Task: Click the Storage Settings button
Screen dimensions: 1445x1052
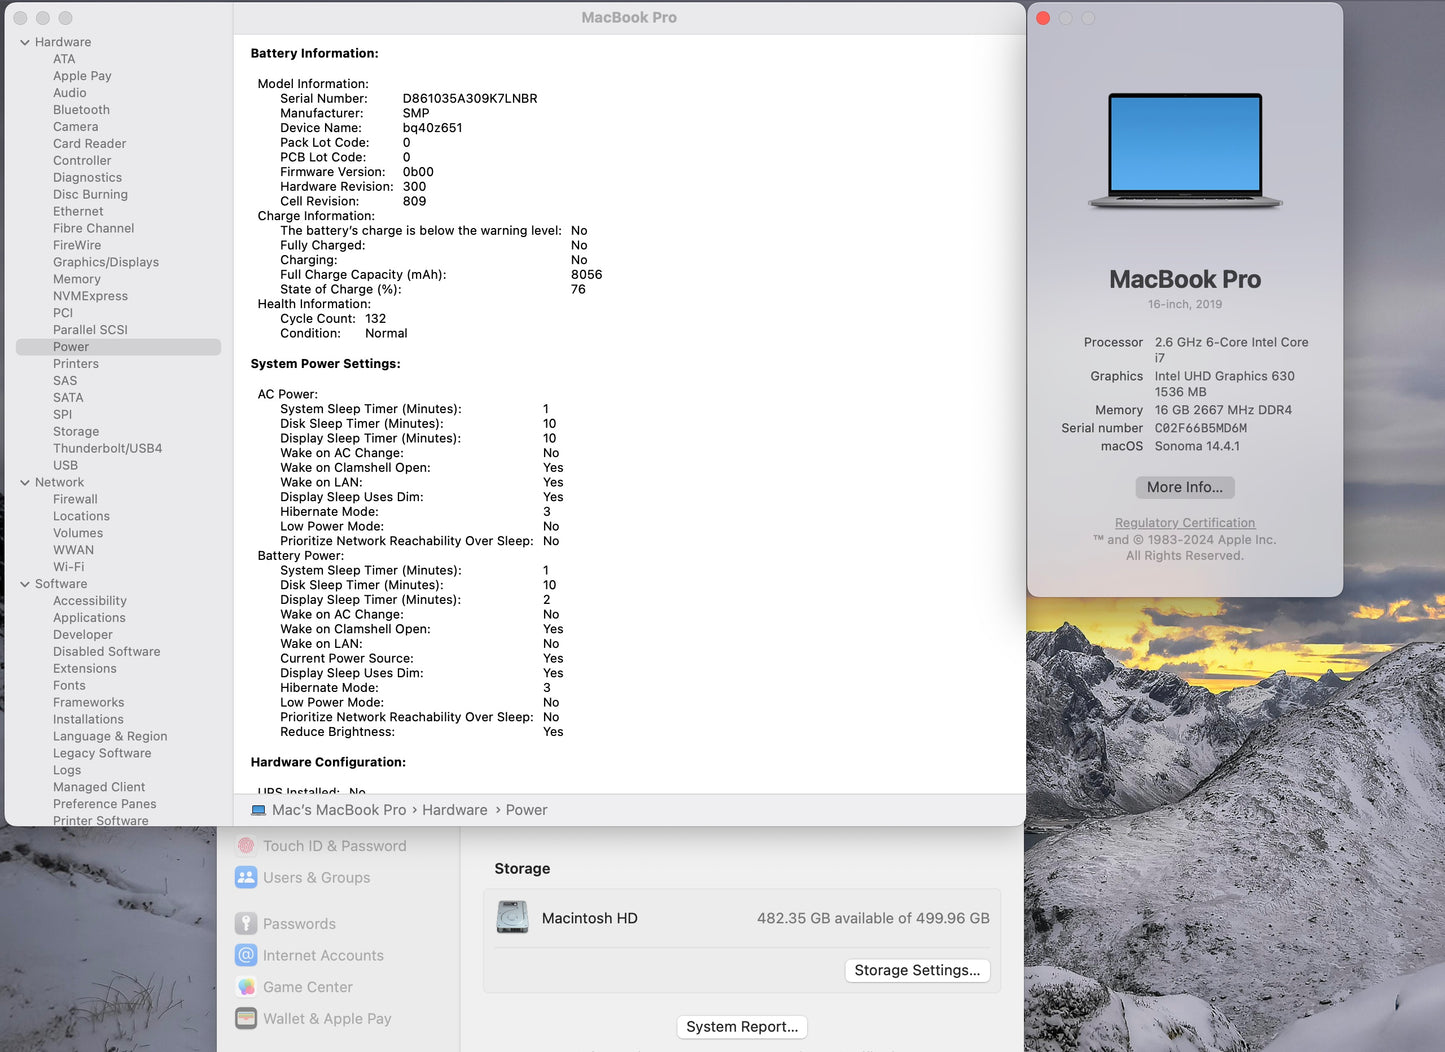Action: point(916,970)
